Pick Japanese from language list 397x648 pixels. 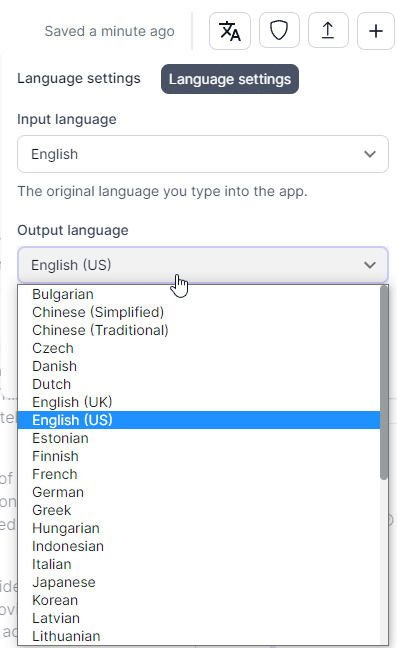pyautogui.click(x=199, y=582)
